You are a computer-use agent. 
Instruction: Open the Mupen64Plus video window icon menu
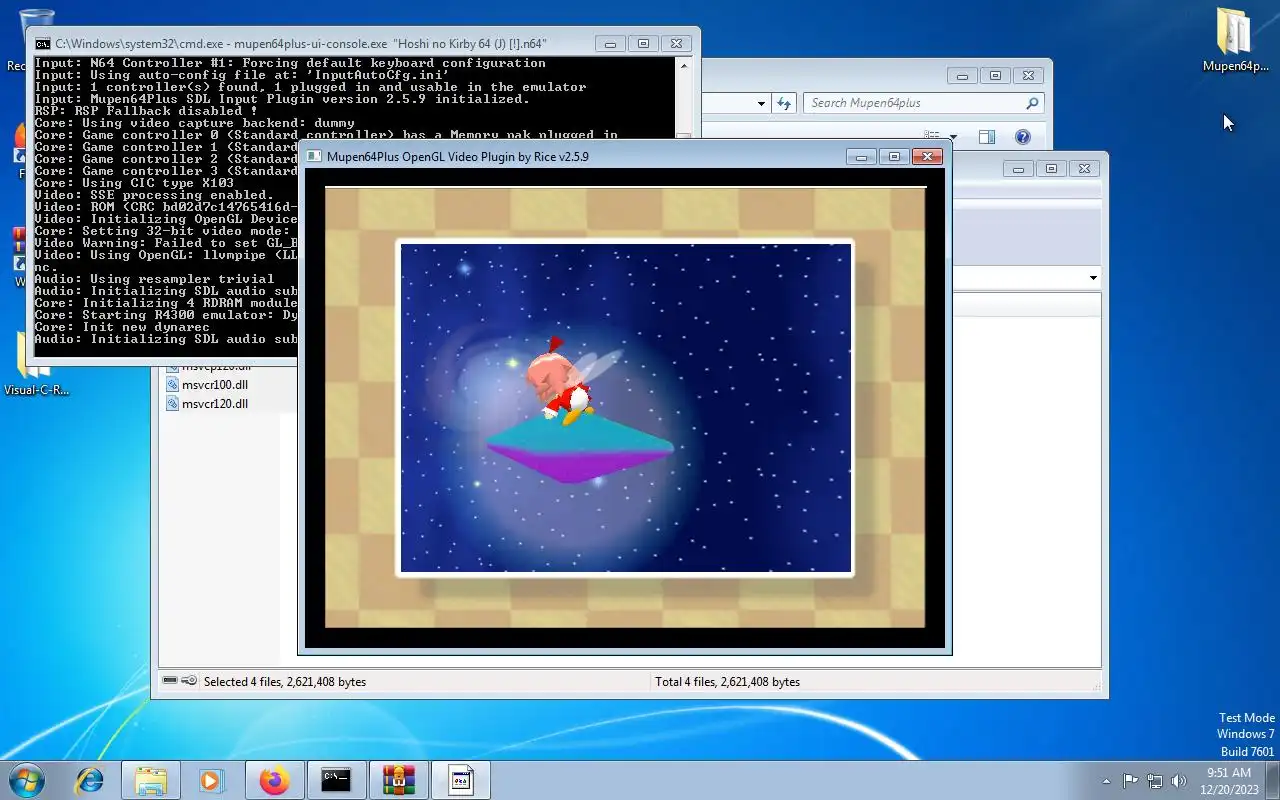[314, 157]
